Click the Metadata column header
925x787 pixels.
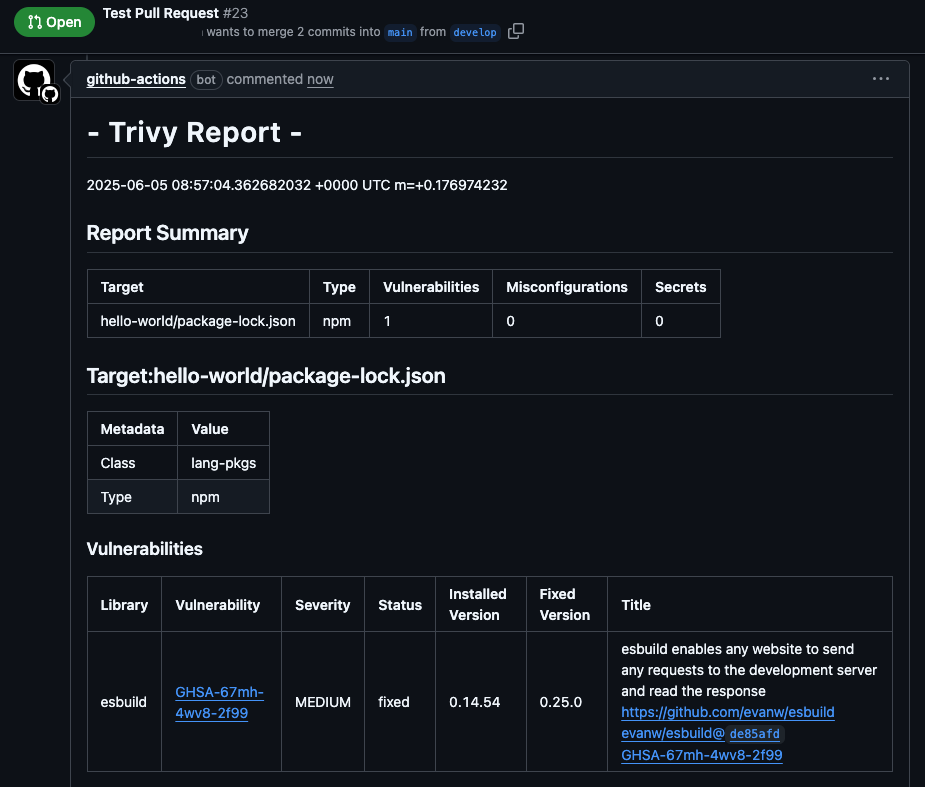point(132,429)
